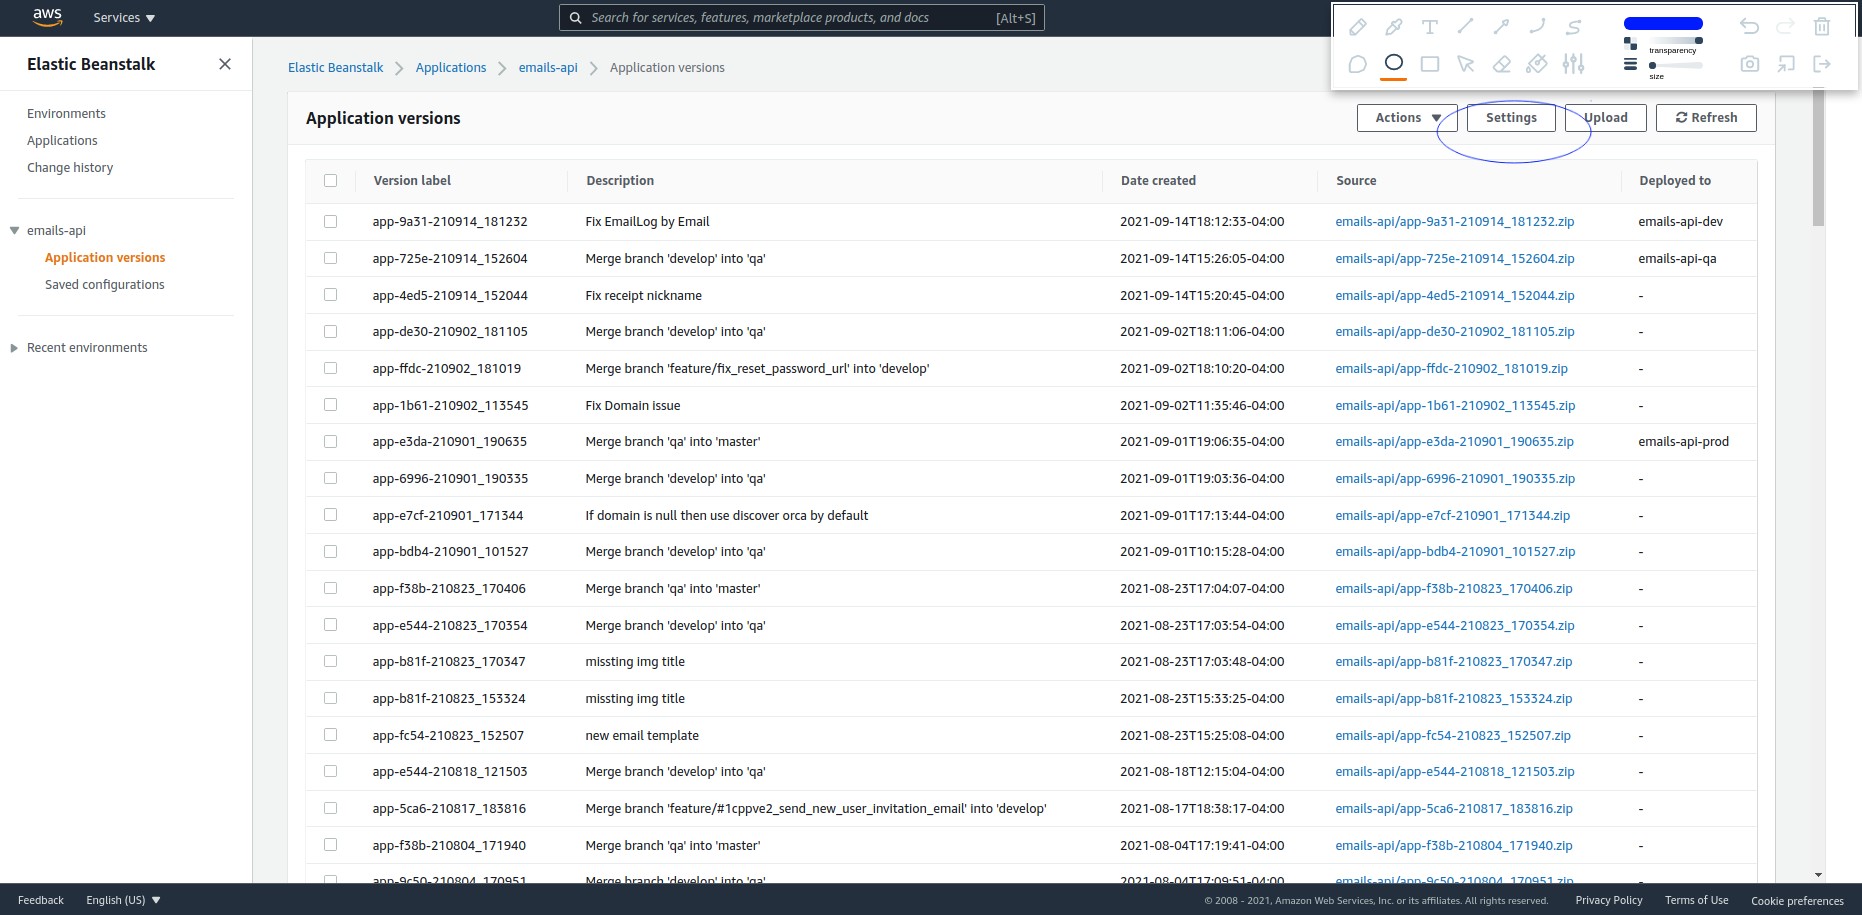Image resolution: width=1862 pixels, height=915 pixels.
Task: Open Saved configurations in sidebar
Action: click(x=105, y=285)
